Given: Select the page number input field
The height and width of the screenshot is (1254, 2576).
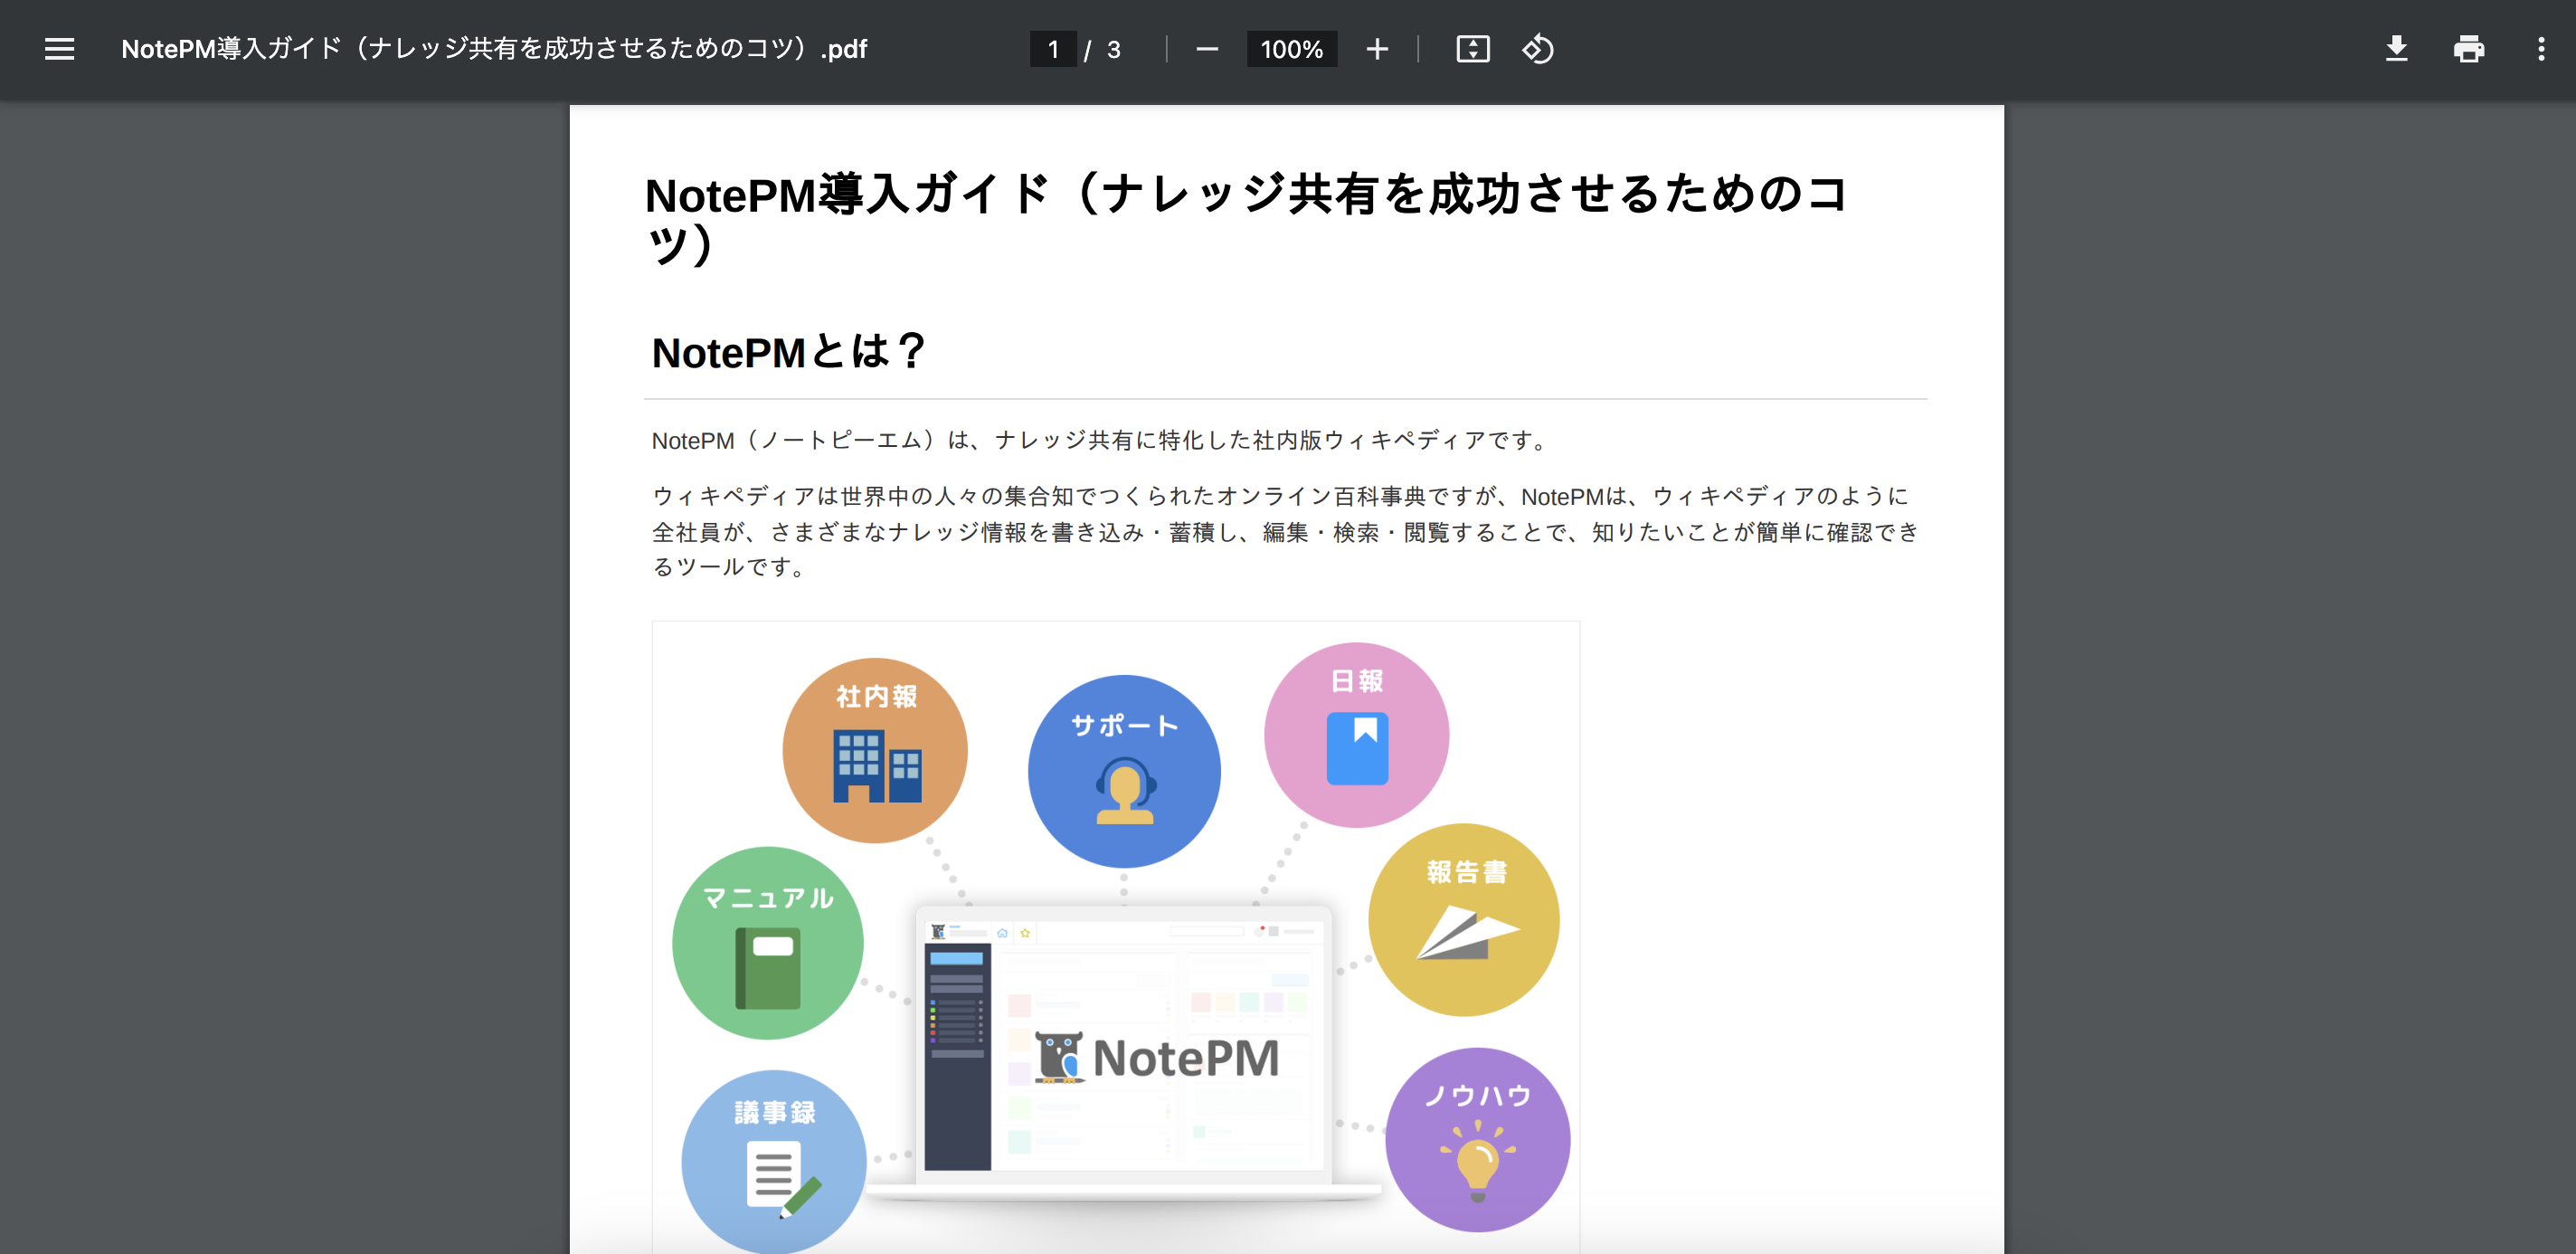Looking at the screenshot, I should click(x=1053, y=49).
